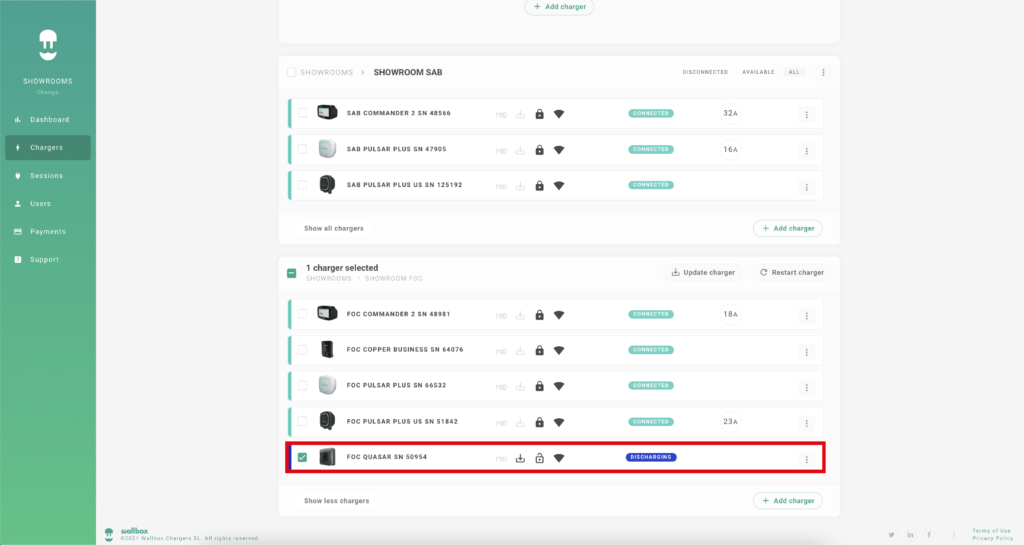
Task: Click the lock icon for SAB Pulsar Plus SN 47905
Action: 539,149
